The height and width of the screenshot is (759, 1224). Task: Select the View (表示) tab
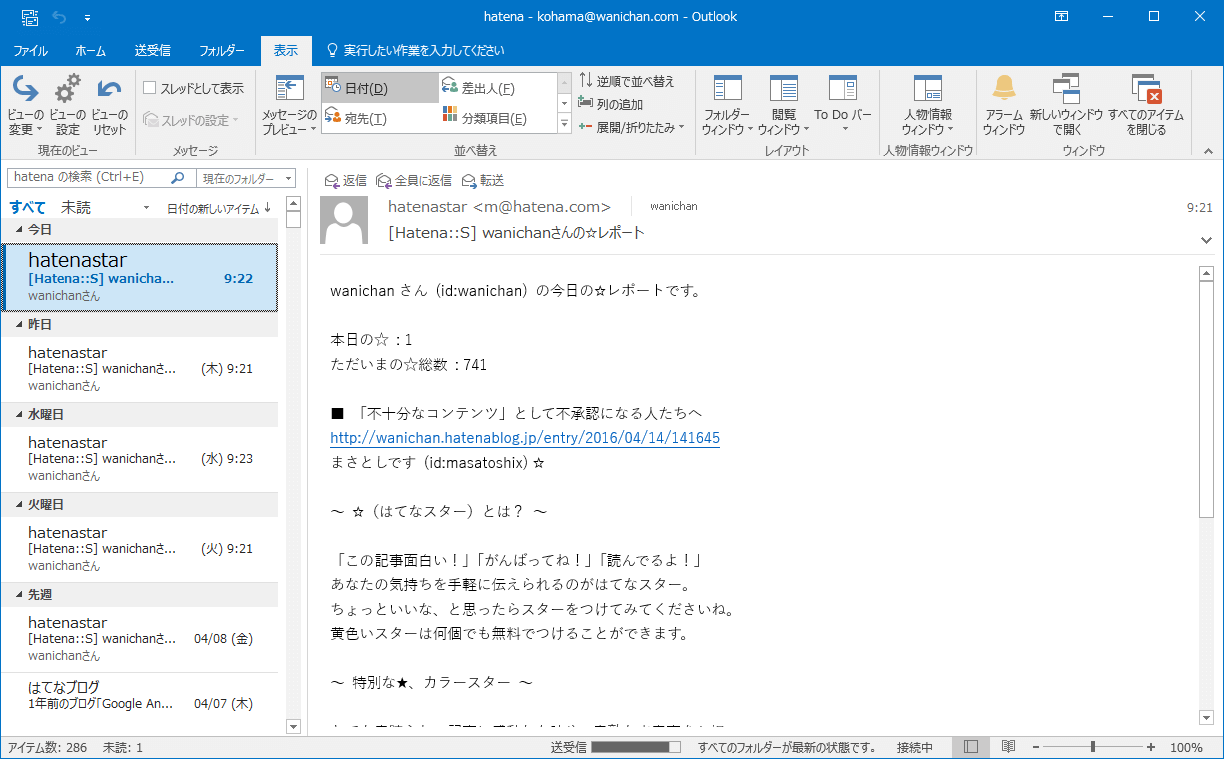[x=286, y=50]
